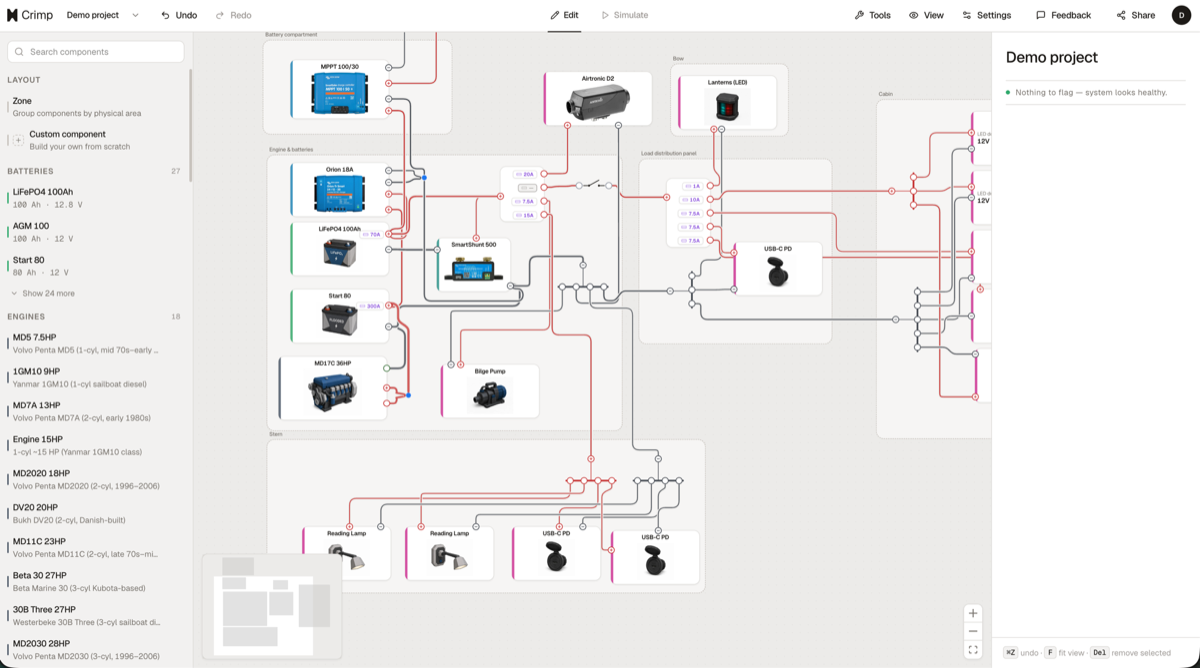Click the Airtronic D2 heater icon
1200x668 pixels.
coord(598,102)
